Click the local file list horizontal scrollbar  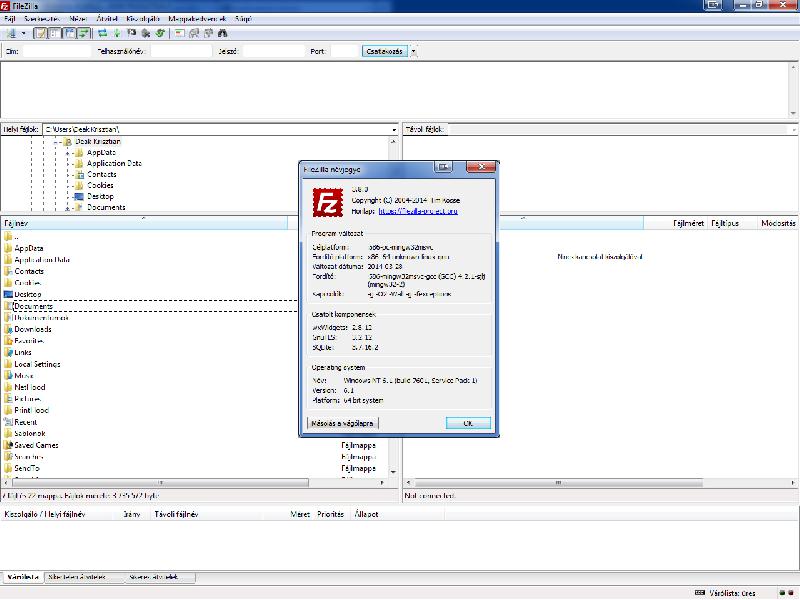coord(161,483)
